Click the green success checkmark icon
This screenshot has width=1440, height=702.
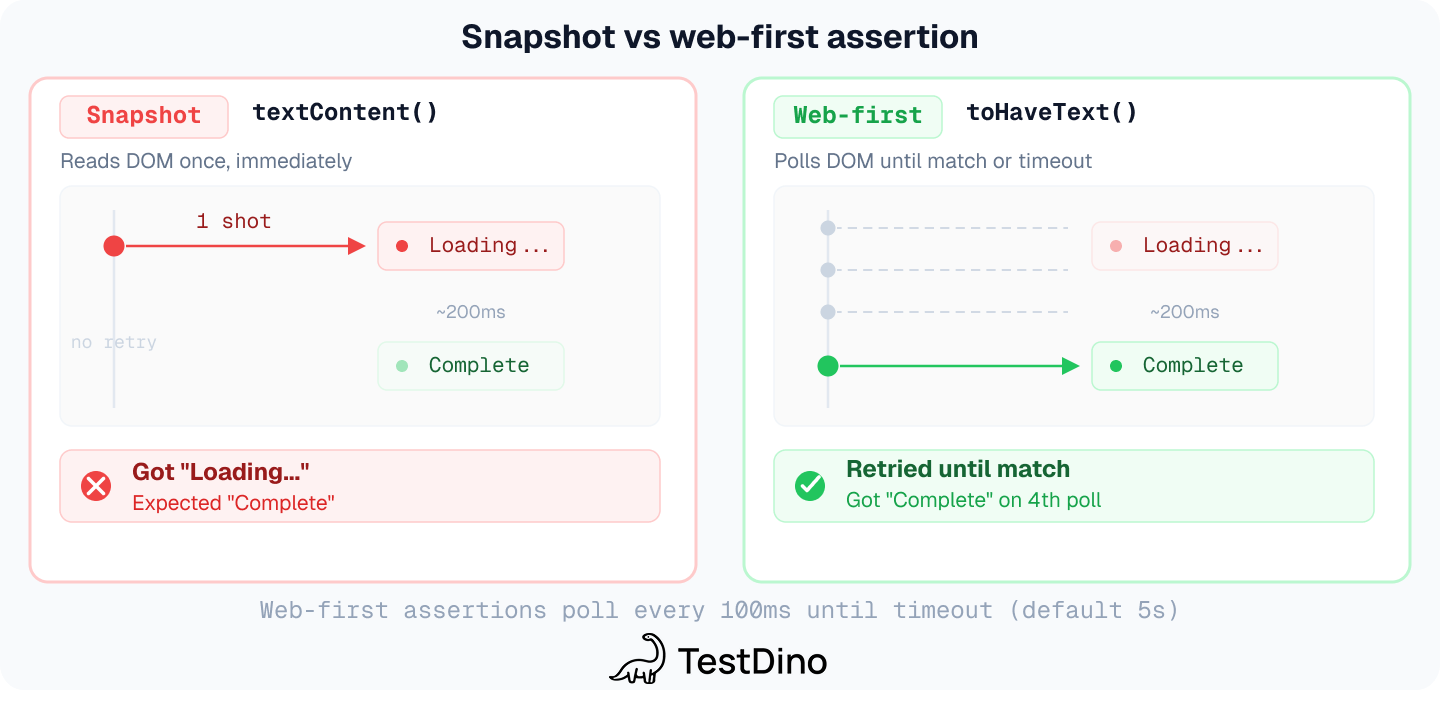tap(809, 486)
